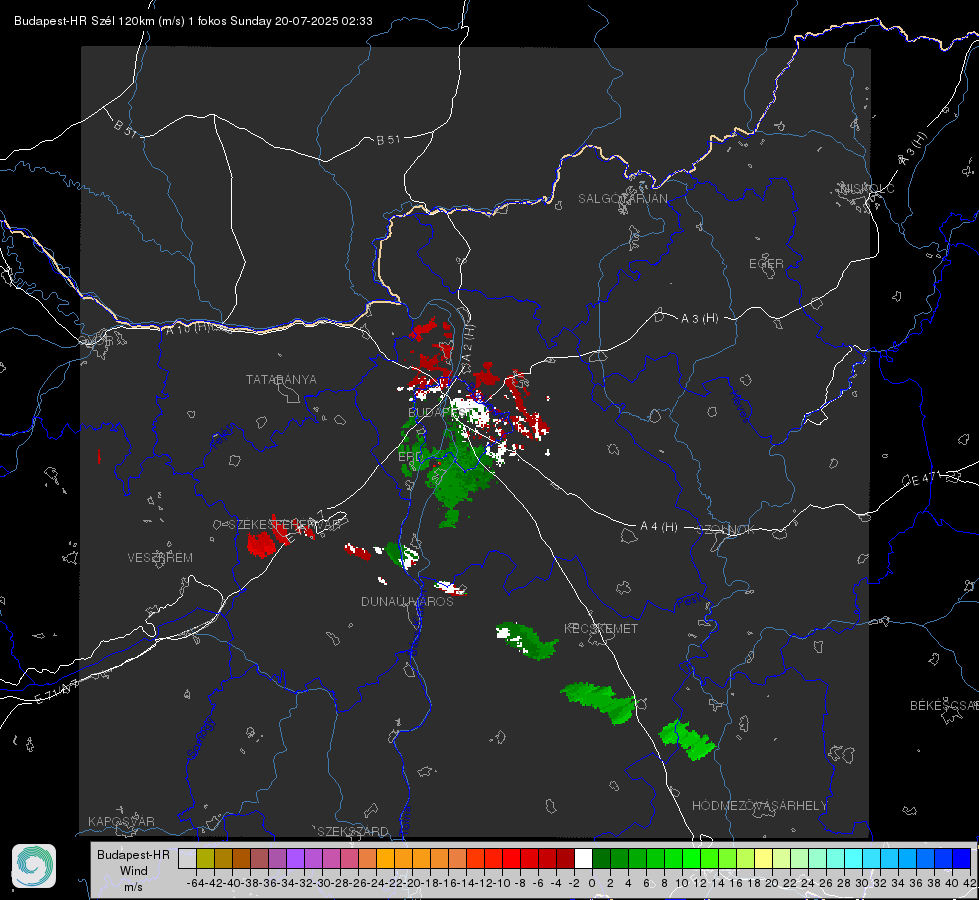This screenshot has width=979, height=900.
Task: Click the KAPOSVÁR city label
Action: click(121, 821)
